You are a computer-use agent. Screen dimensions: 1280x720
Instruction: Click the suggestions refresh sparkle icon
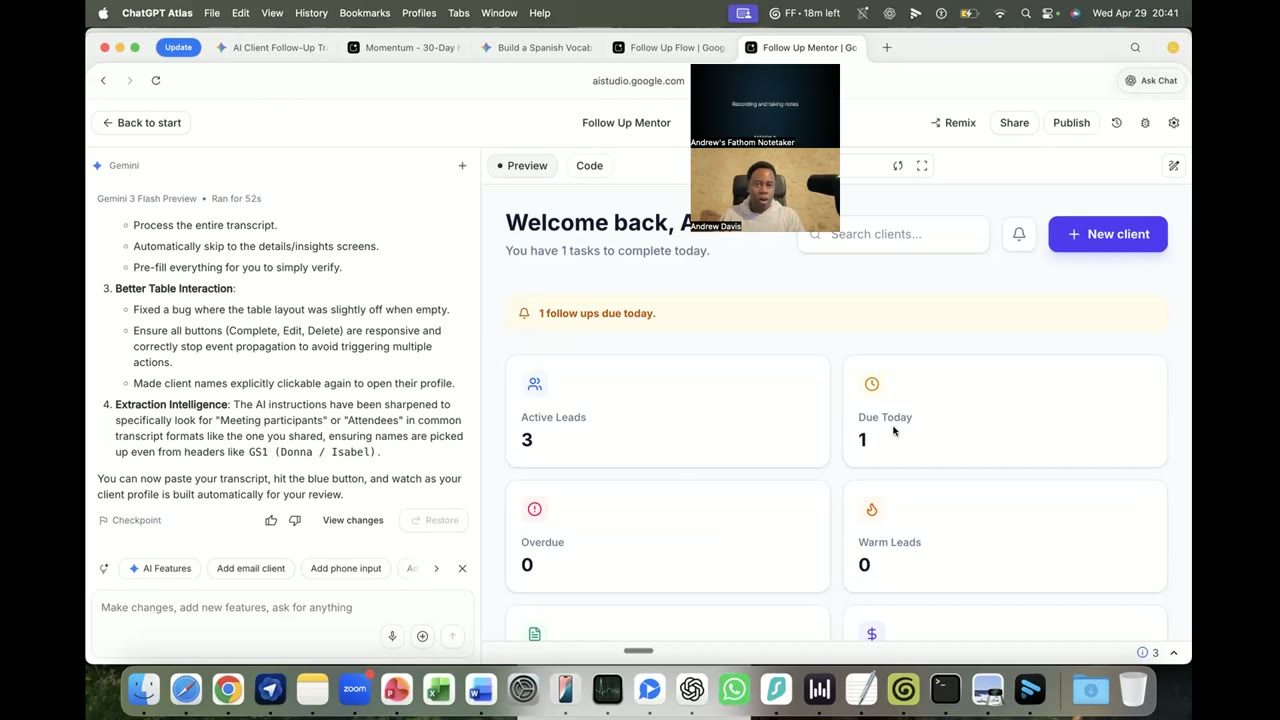click(x=103, y=568)
